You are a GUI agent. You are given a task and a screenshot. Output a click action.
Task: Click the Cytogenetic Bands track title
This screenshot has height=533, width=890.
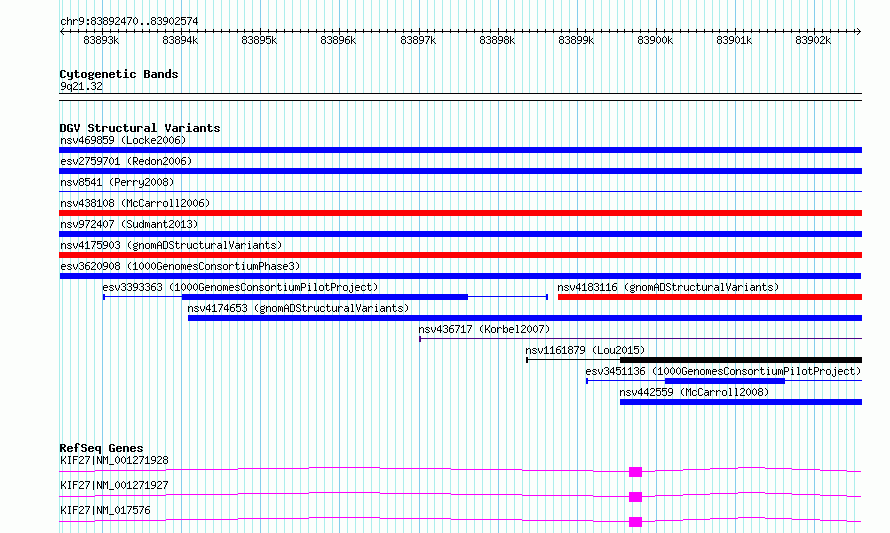pos(119,74)
